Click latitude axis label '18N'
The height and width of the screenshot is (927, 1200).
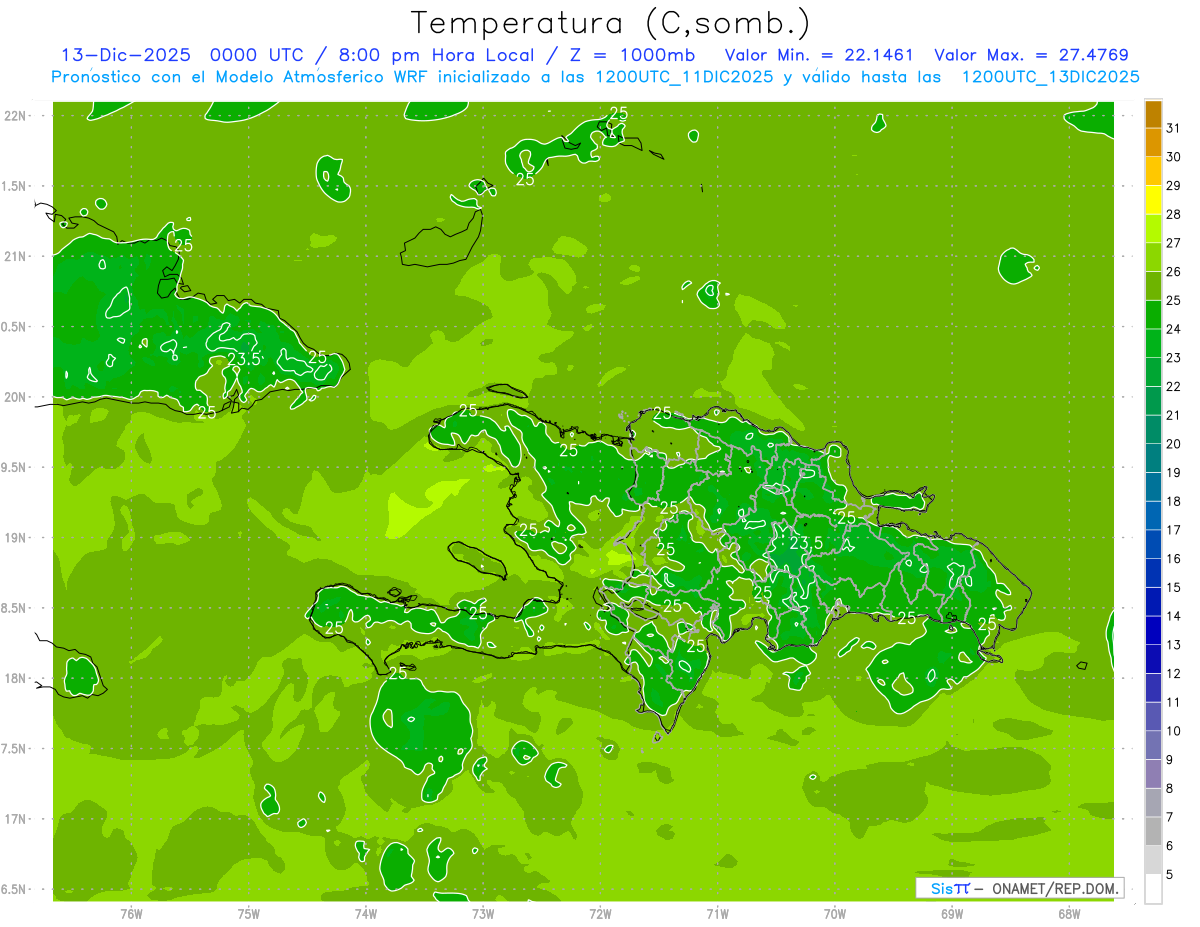coord(16,678)
